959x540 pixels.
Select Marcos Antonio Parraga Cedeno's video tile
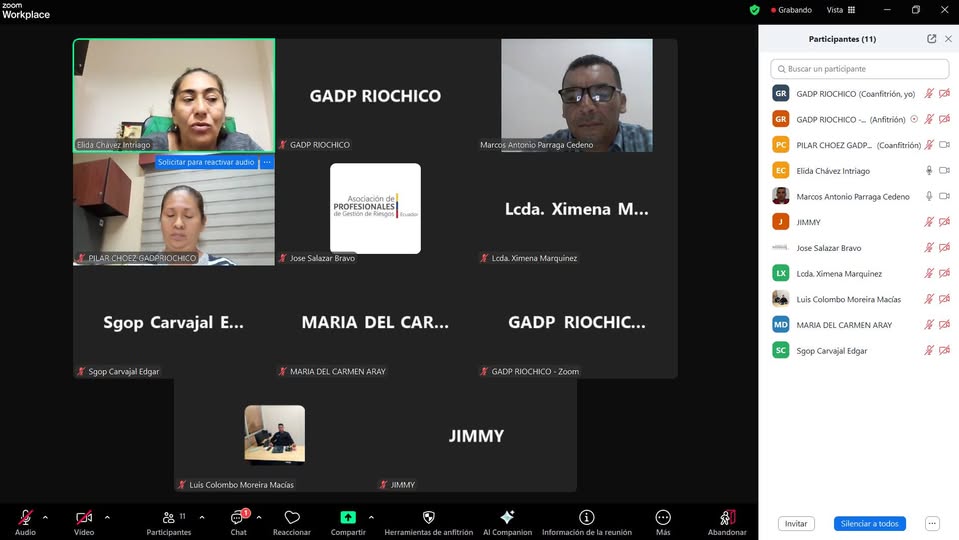click(x=576, y=95)
